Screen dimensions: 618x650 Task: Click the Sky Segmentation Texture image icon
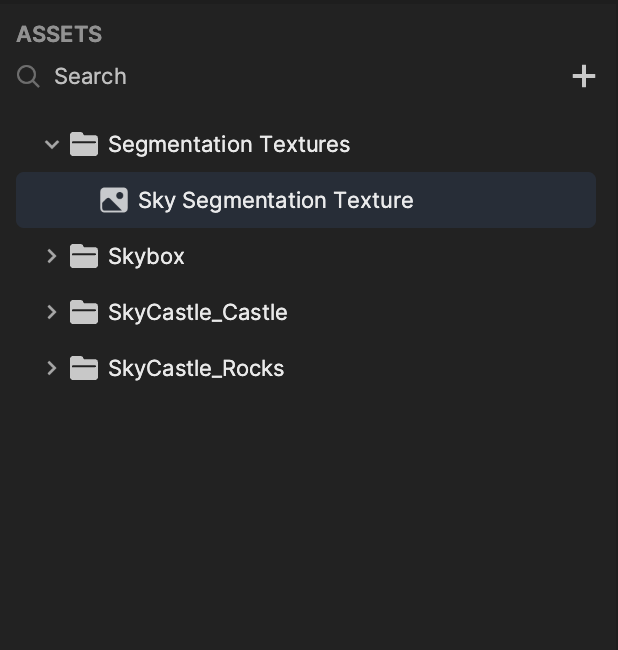114,200
